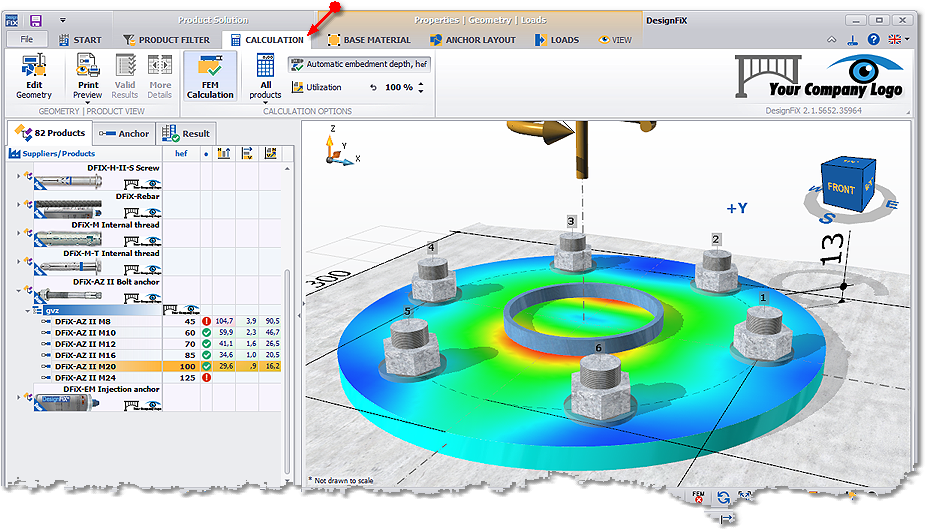Open the File menu
Viewport: 925px width, 531px height.
click(x=27, y=40)
